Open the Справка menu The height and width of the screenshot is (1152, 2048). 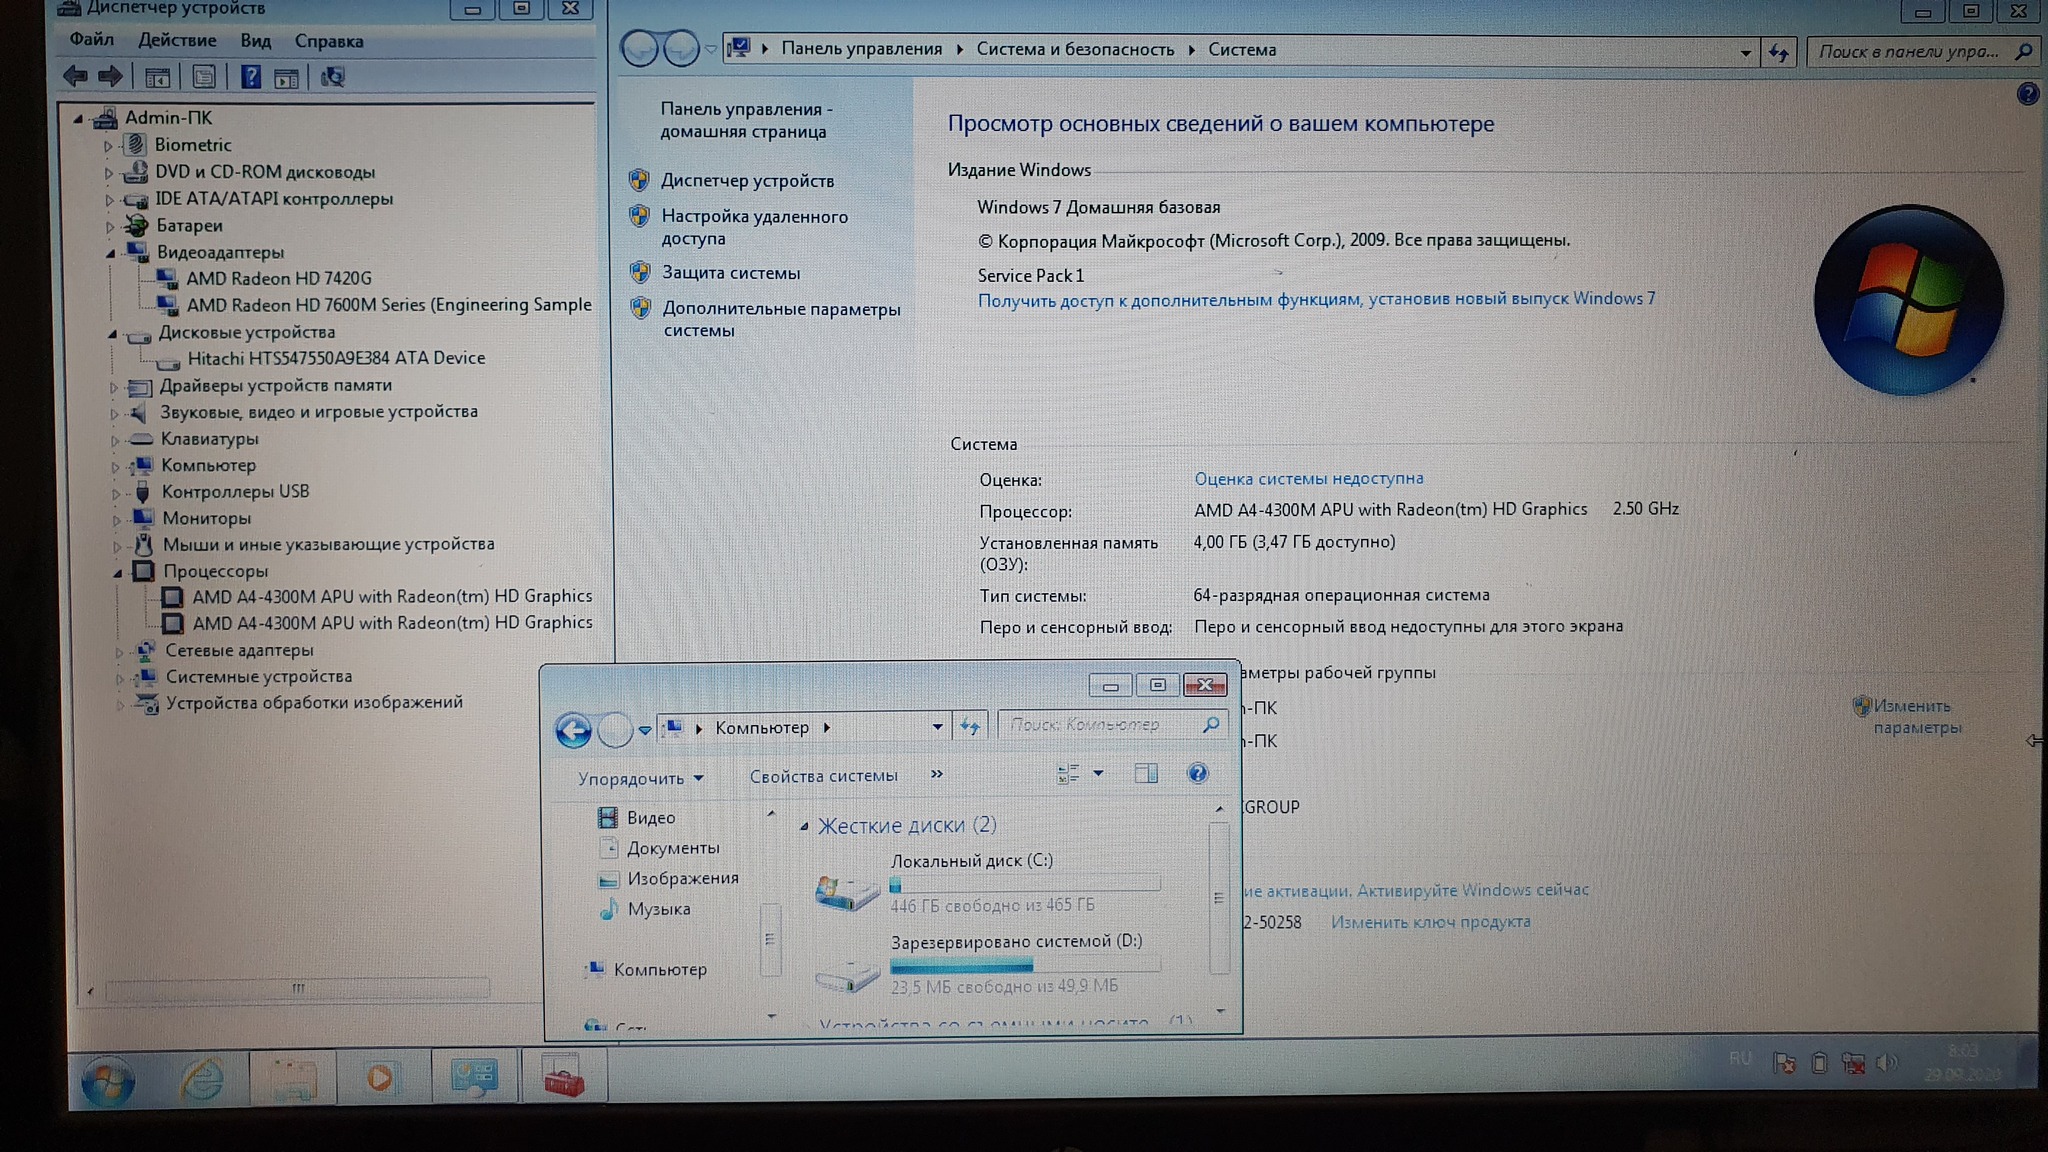328,41
